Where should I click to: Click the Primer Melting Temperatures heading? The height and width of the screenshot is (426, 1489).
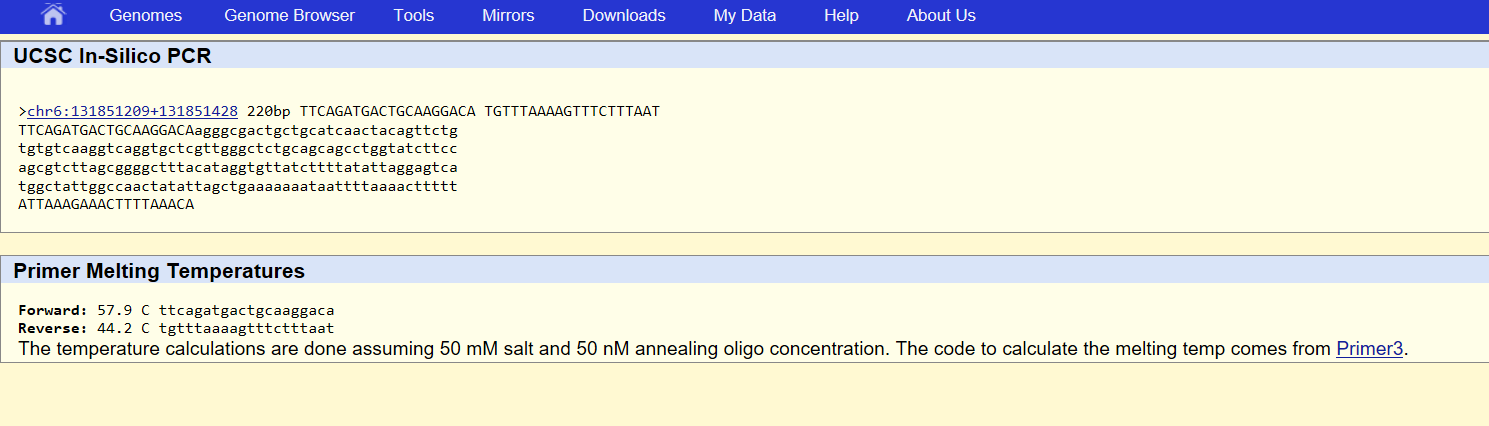coord(159,271)
